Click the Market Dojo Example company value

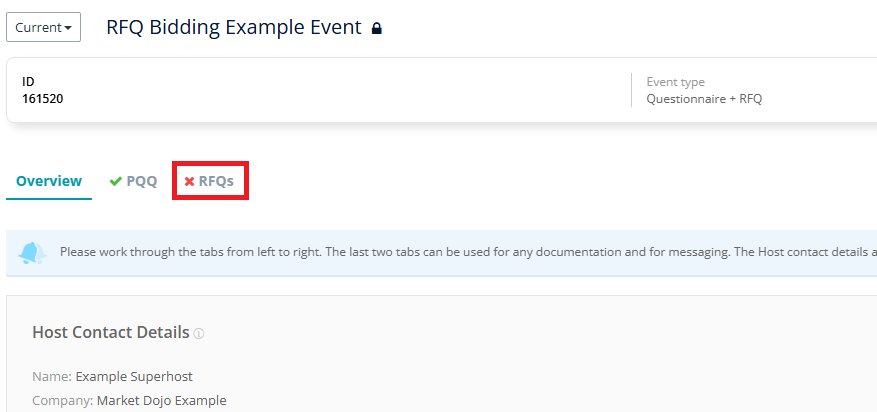point(162,401)
